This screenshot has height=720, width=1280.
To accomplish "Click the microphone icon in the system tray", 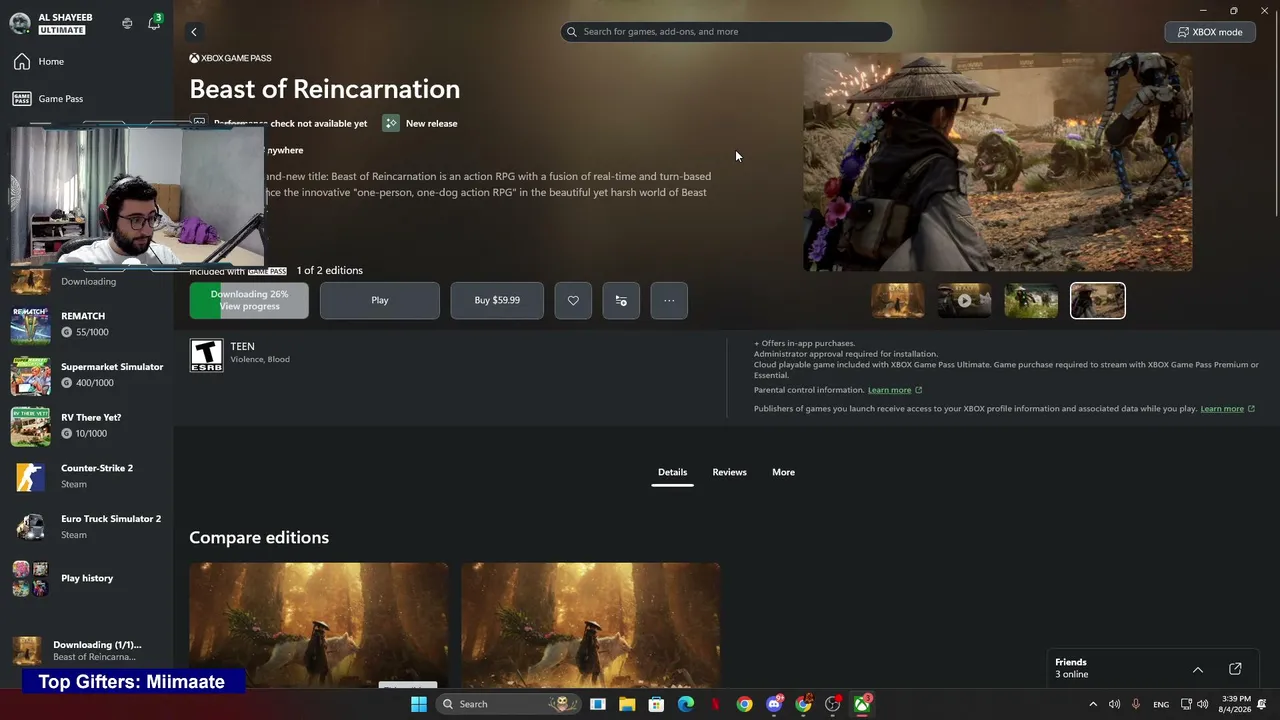I will tap(1136, 704).
